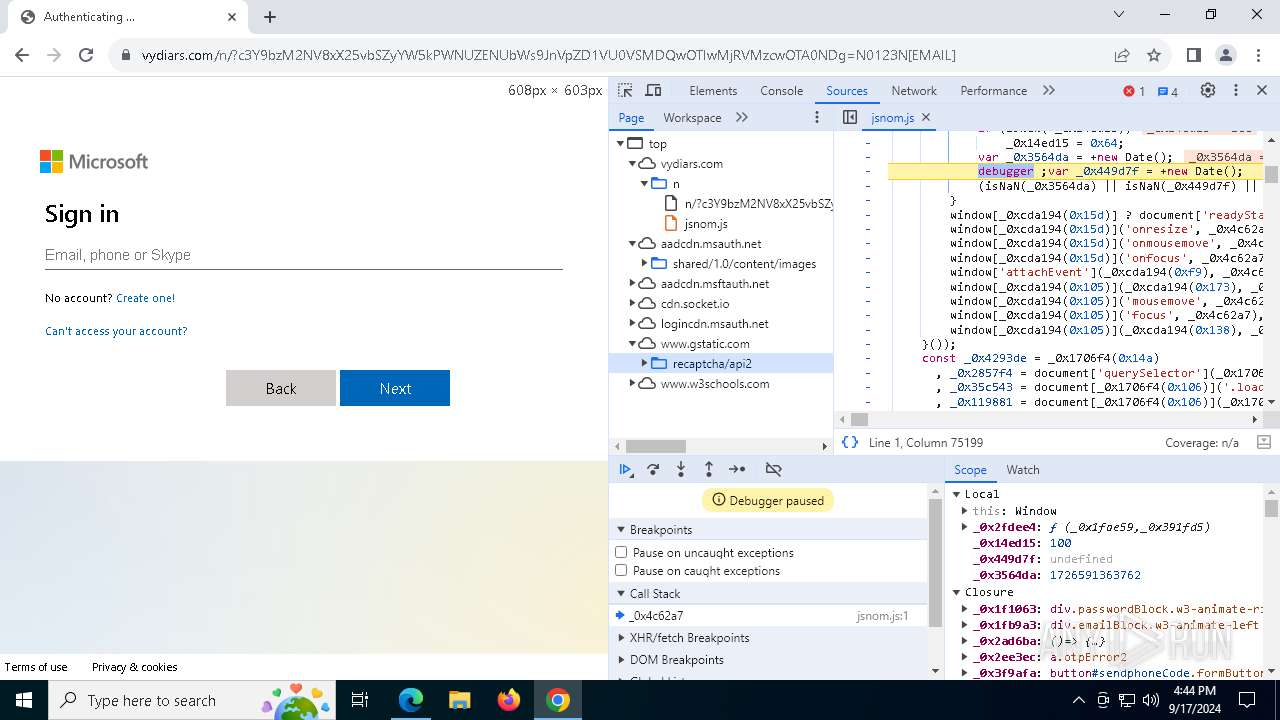Switch to the Watch tab
This screenshot has width=1280, height=720.
click(x=1023, y=469)
